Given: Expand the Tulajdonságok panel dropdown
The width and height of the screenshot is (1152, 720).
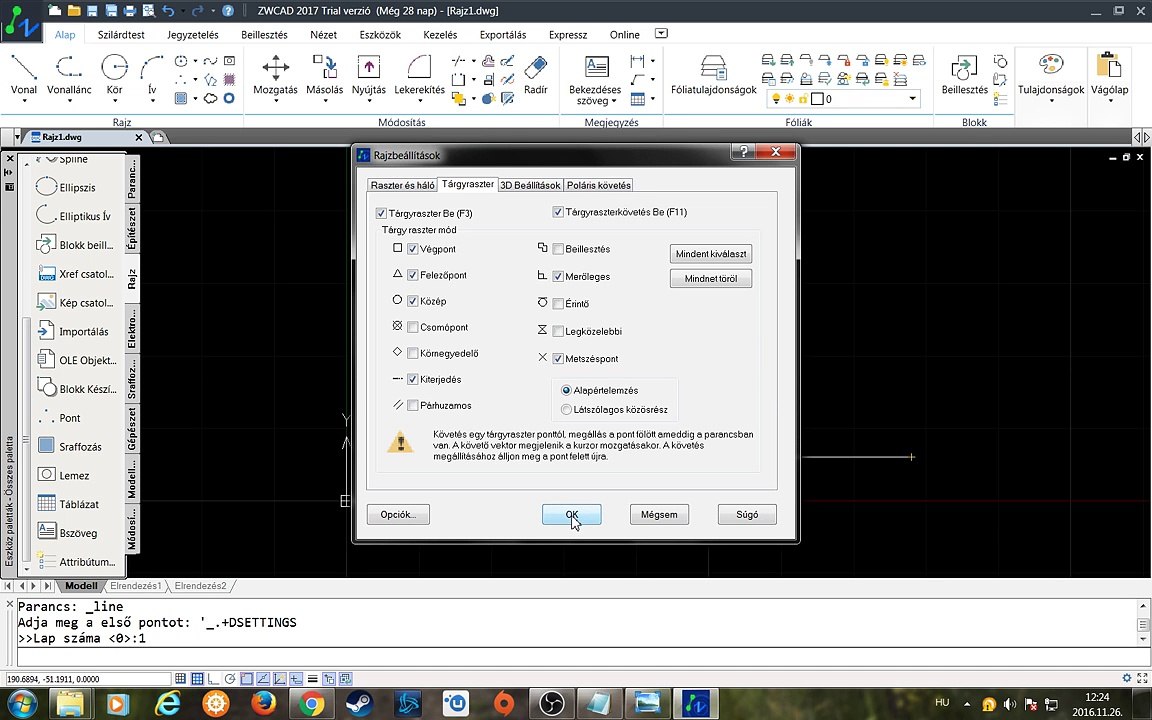Looking at the screenshot, I should coord(1051,101).
